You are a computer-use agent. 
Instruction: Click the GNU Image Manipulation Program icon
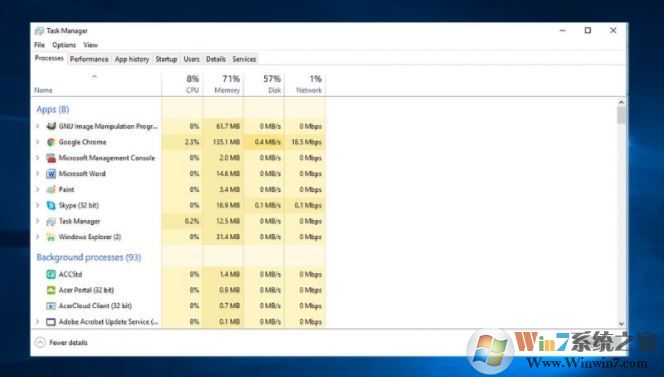click(51, 126)
